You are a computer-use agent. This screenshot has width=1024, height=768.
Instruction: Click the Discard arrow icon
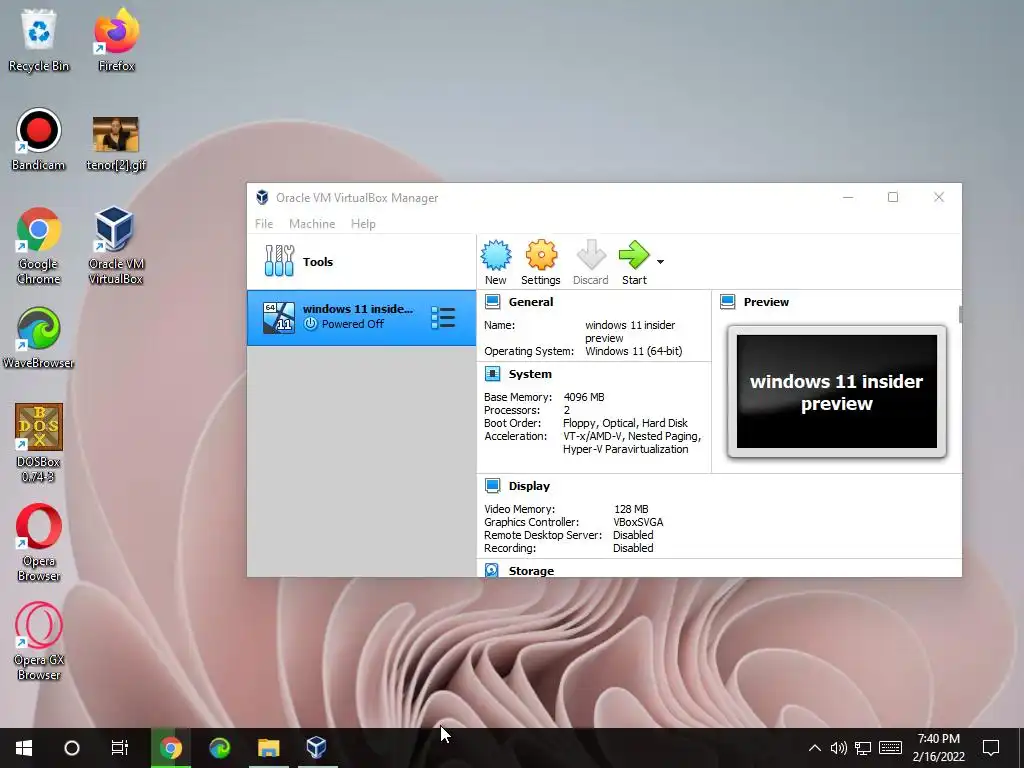(x=591, y=255)
